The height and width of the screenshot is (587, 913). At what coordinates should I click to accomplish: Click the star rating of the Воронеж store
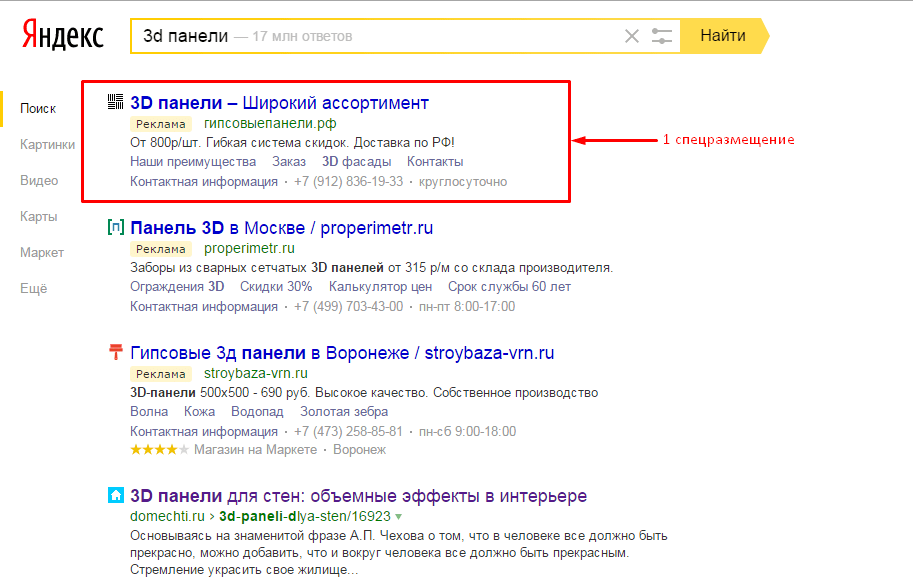pyautogui.click(x=160, y=450)
